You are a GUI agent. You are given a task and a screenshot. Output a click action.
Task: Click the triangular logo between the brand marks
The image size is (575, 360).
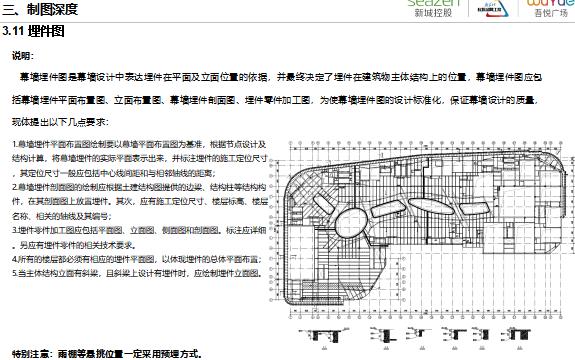point(493,8)
